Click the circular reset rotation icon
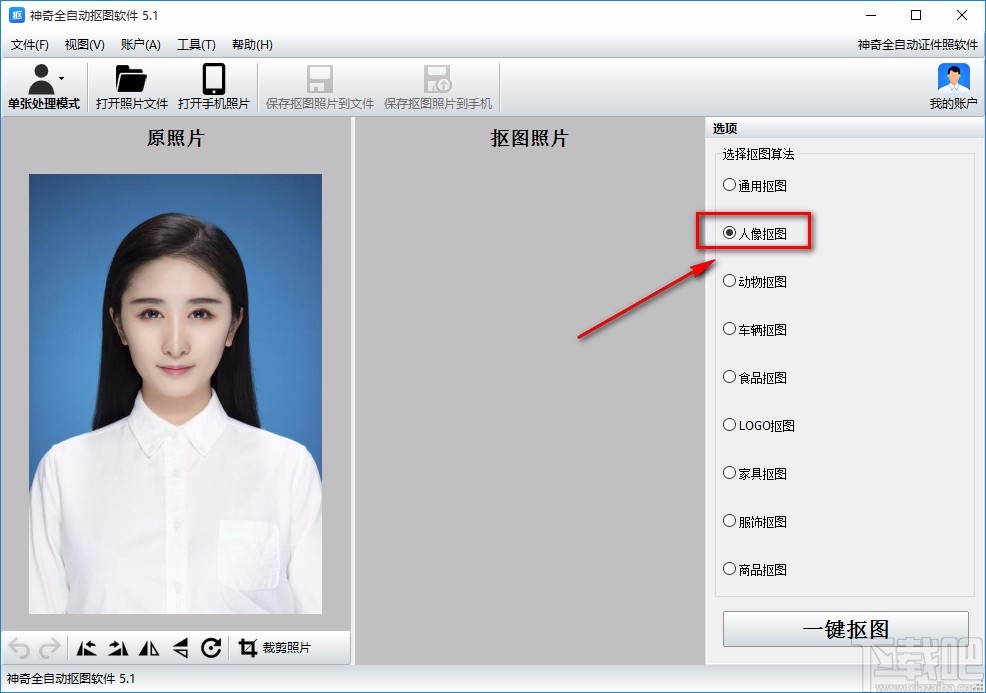The width and height of the screenshot is (986, 693). coord(211,648)
